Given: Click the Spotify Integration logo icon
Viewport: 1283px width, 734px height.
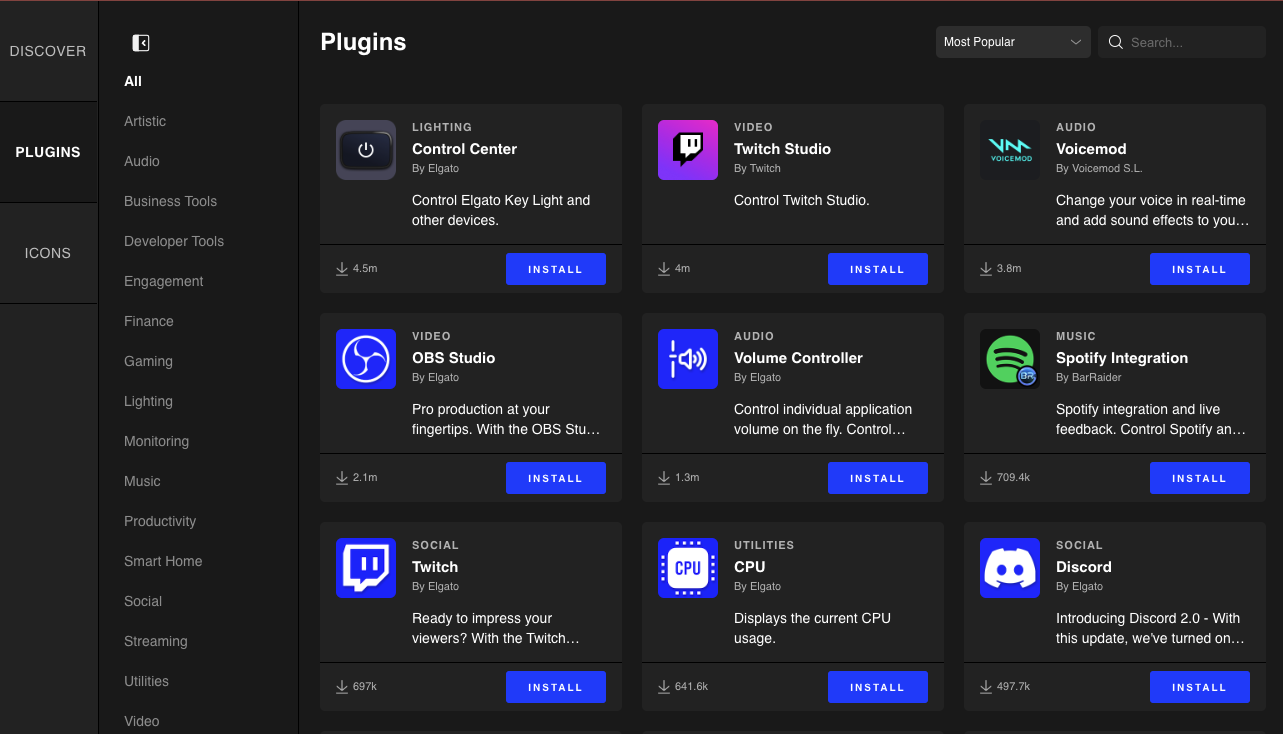Looking at the screenshot, I should [1010, 359].
